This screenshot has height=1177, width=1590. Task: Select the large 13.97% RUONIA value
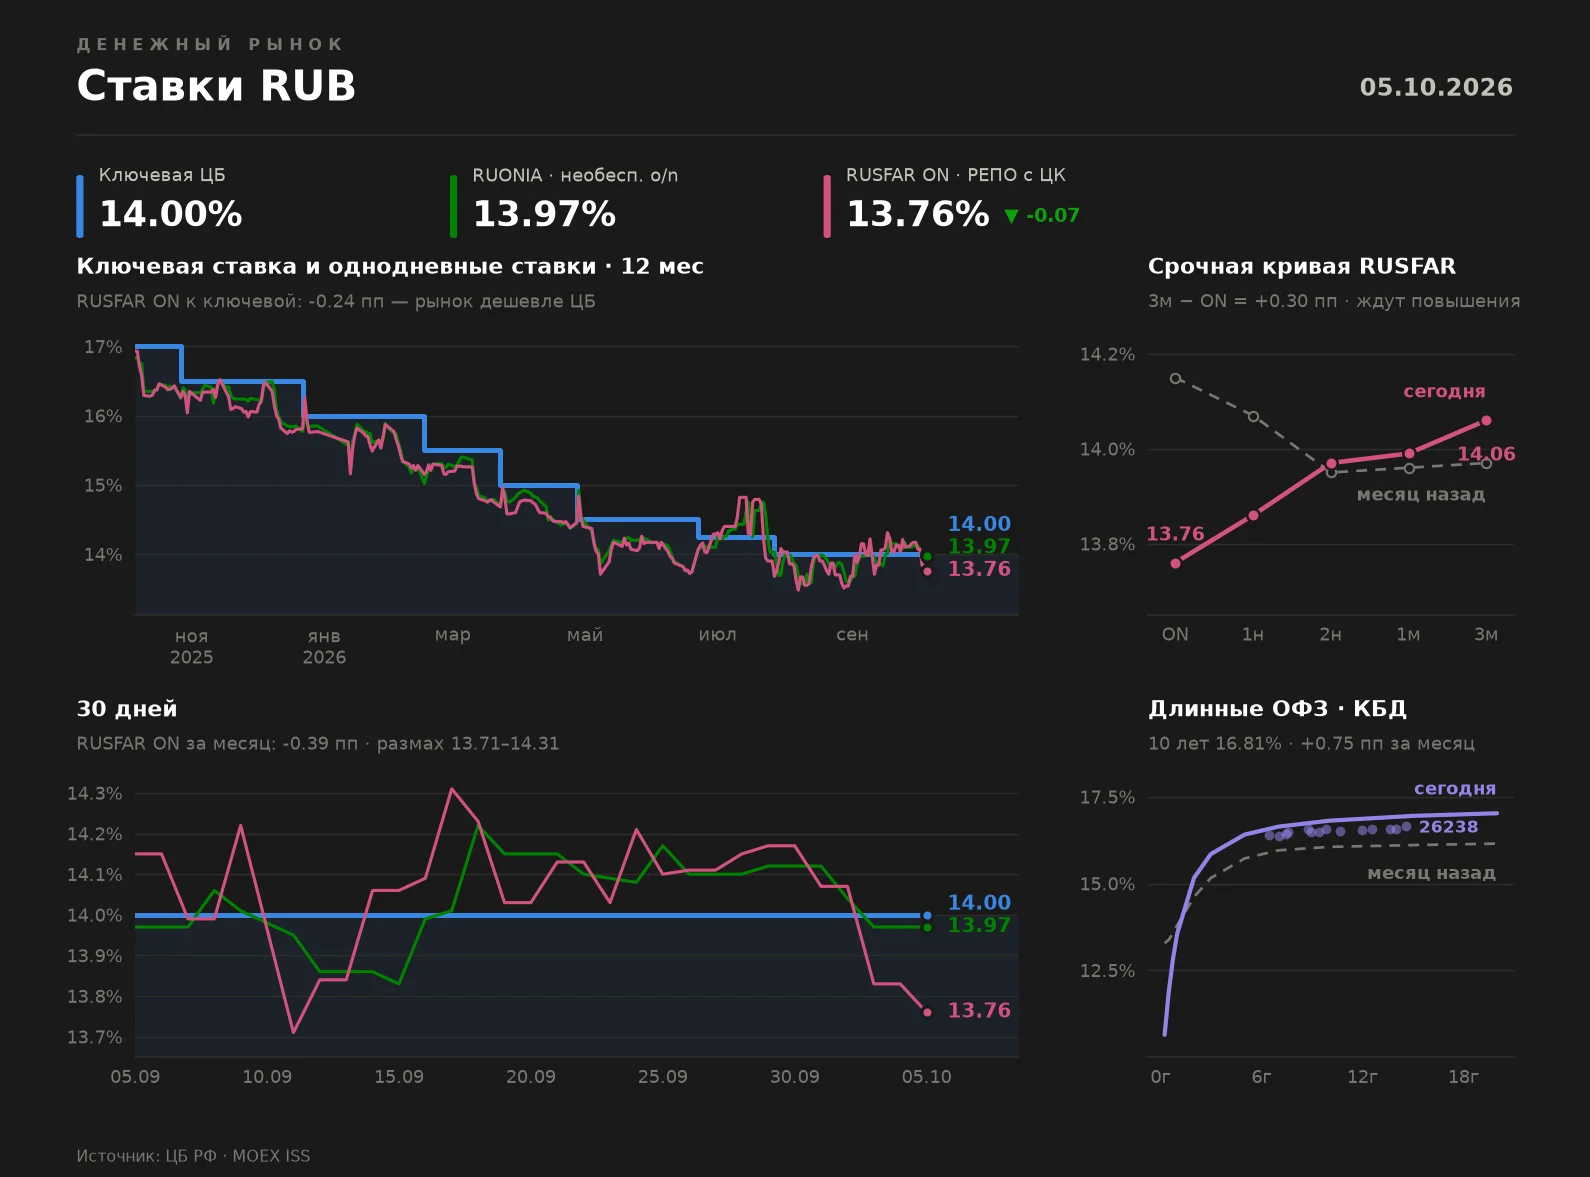pos(544,214)
